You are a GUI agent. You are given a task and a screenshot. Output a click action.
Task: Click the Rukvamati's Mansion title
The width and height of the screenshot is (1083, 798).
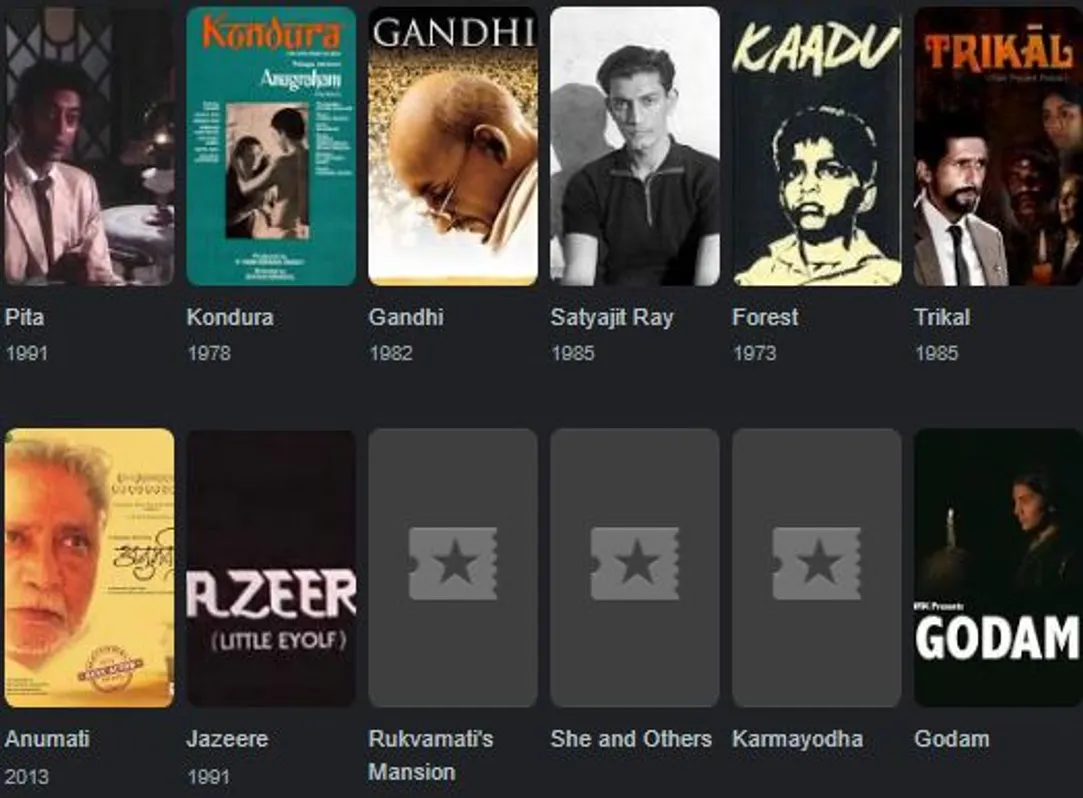tap(431, 755)
